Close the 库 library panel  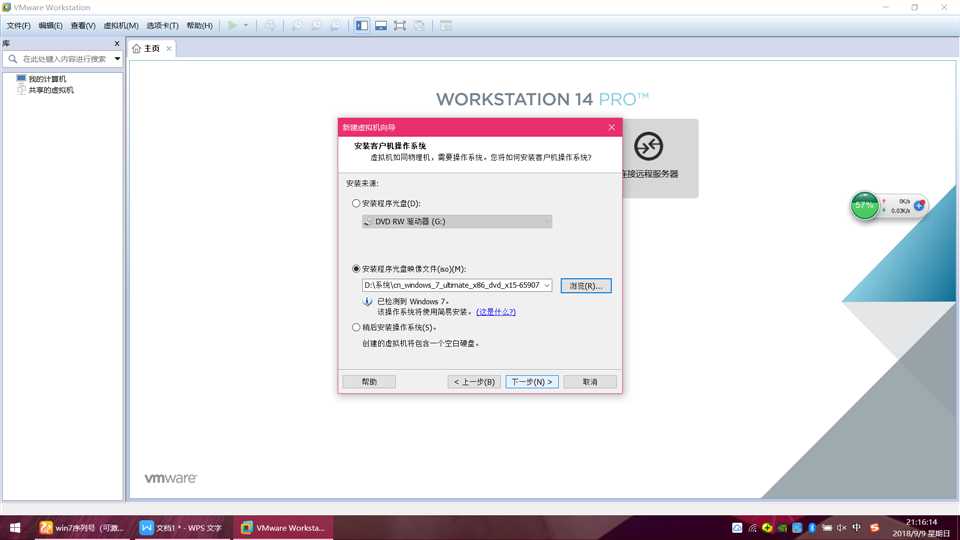pyautogui.click(x=116, y=43)
